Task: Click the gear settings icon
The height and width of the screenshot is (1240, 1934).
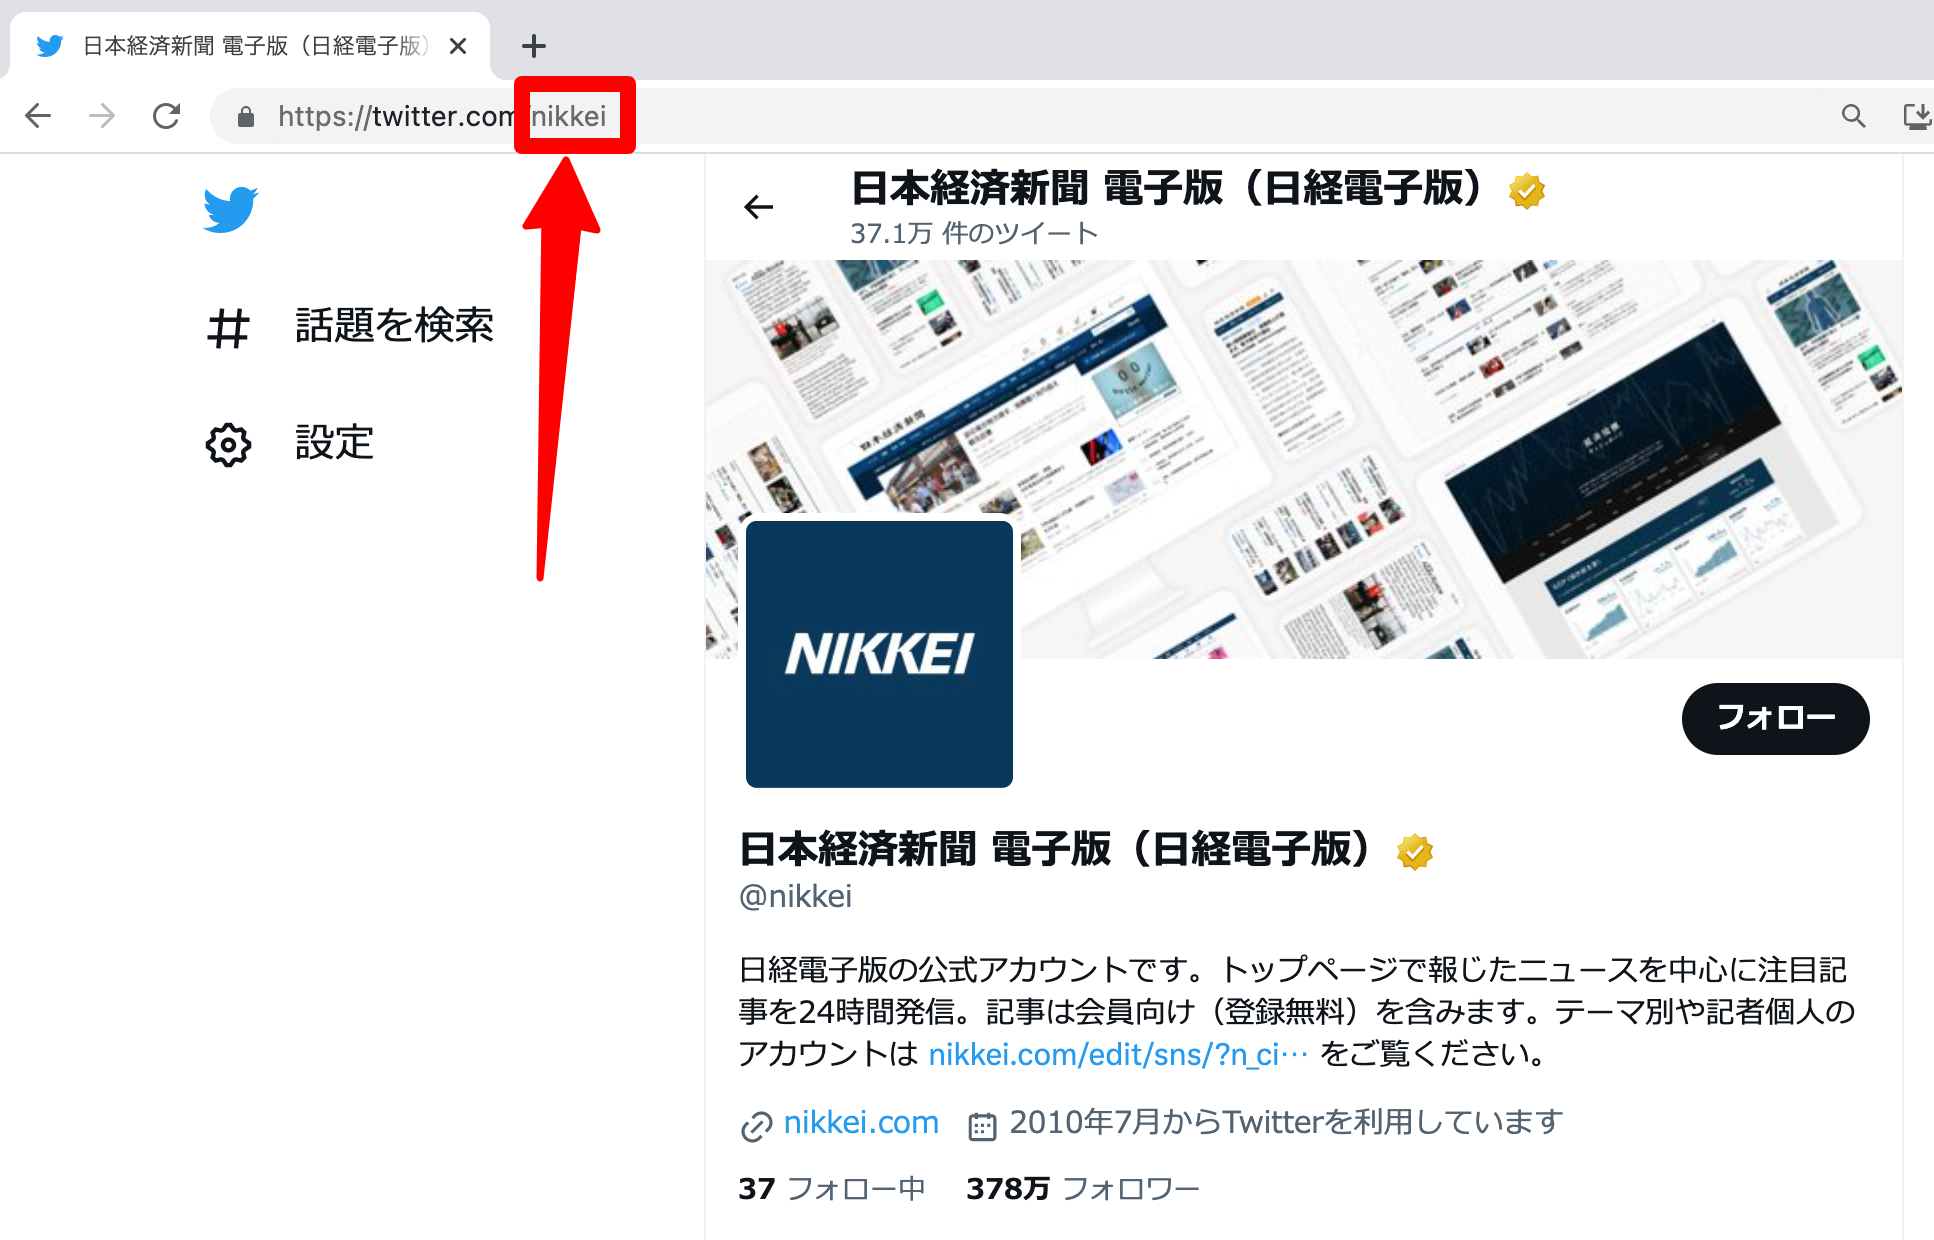Action: [228, 444]
